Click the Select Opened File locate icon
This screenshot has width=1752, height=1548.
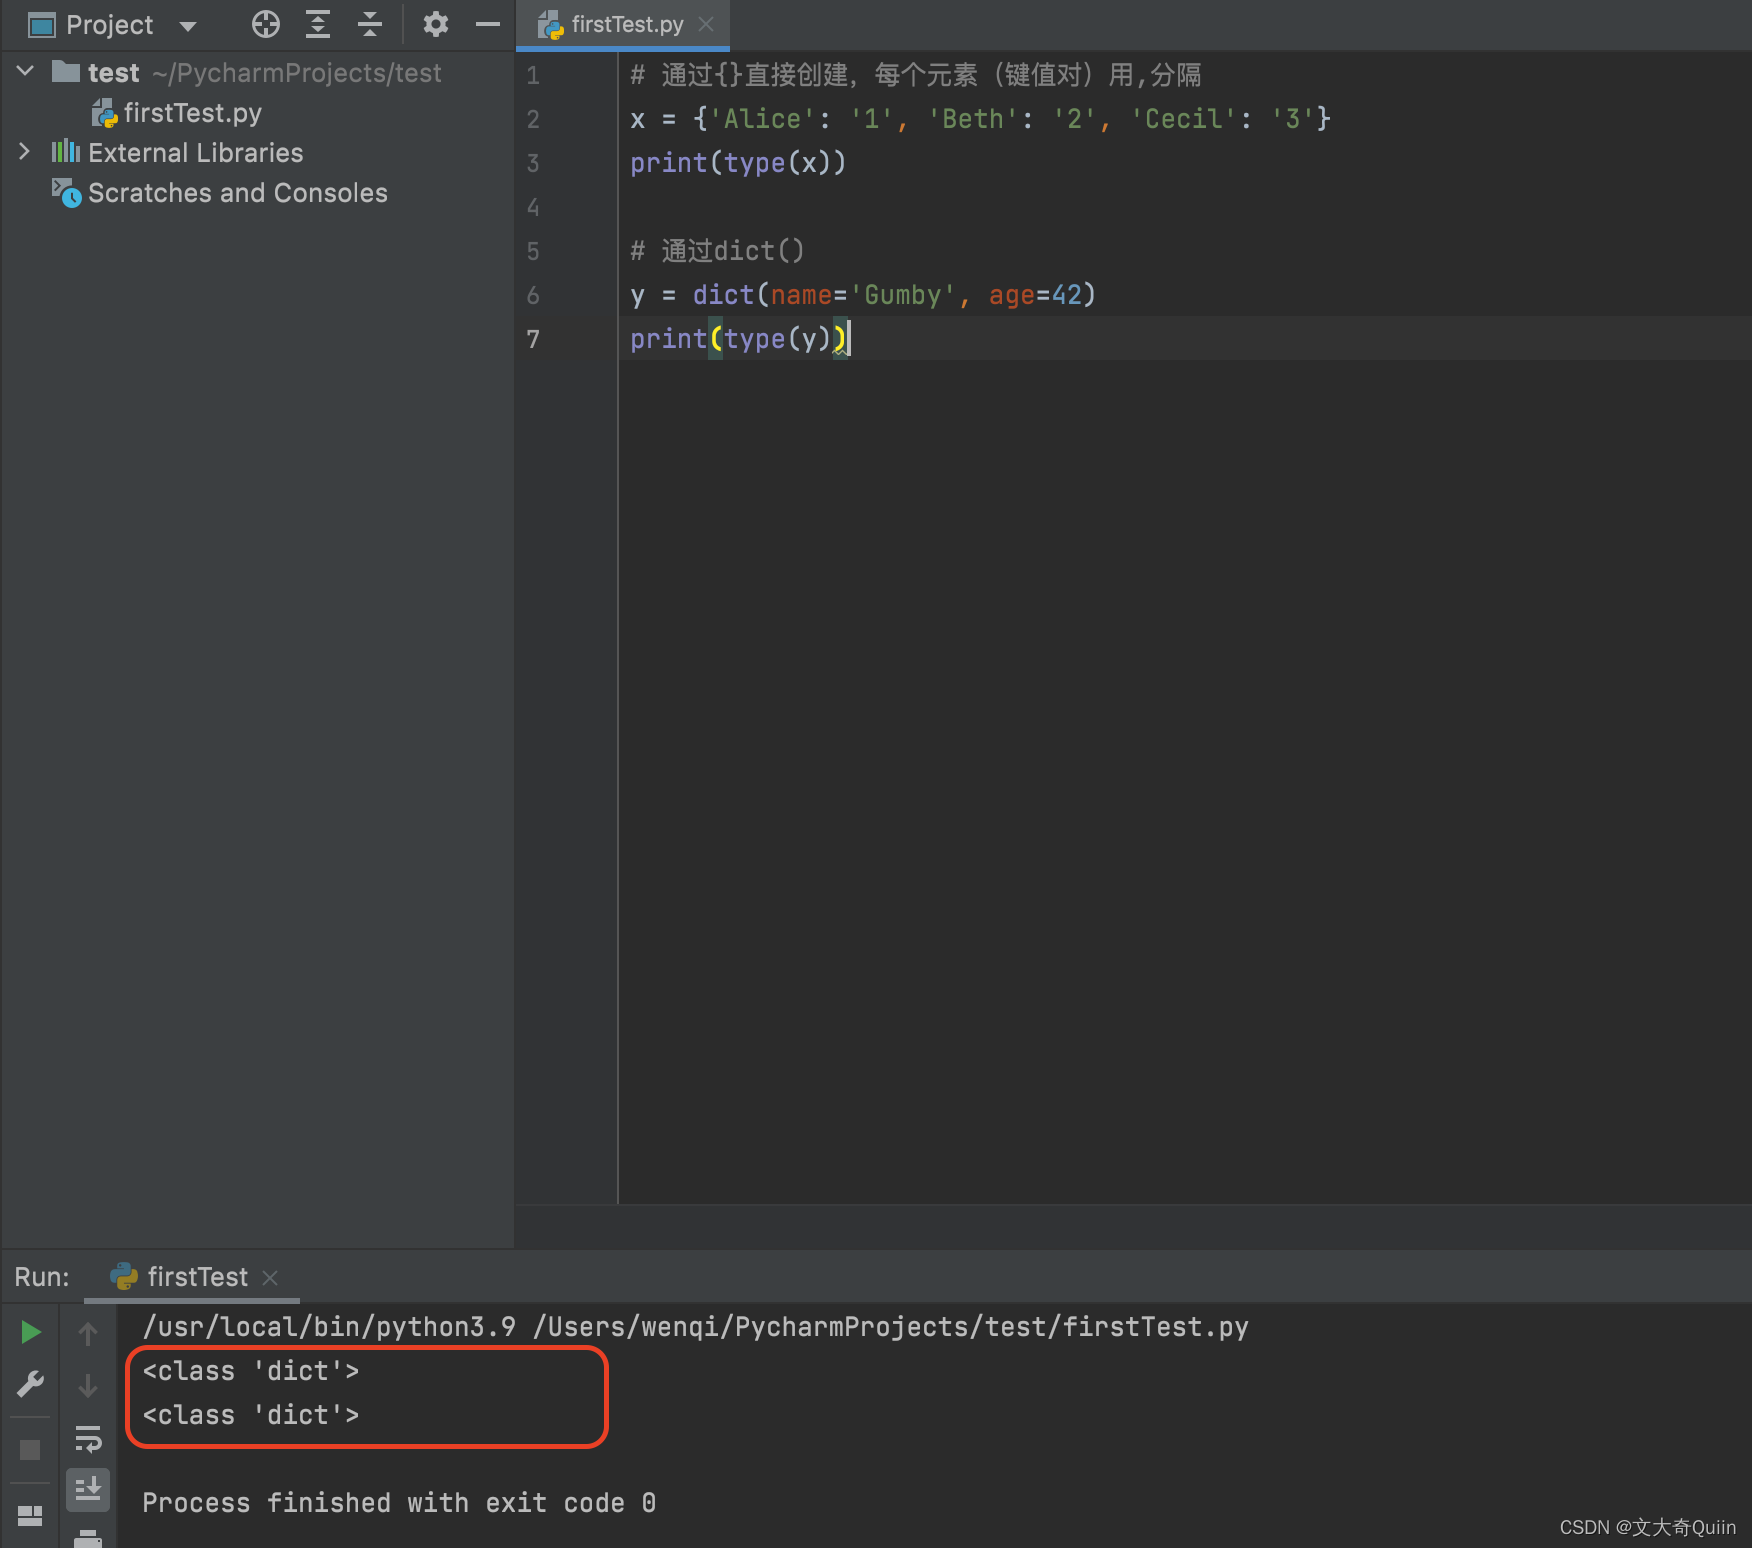(x=266, y=24)
